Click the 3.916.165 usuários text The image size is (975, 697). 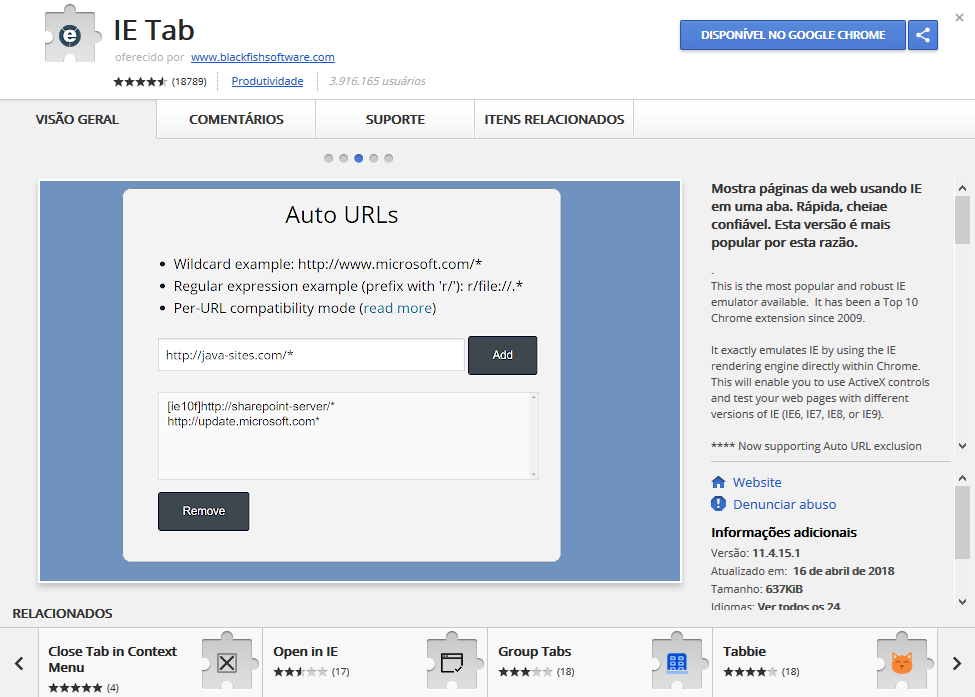point(377,81)
